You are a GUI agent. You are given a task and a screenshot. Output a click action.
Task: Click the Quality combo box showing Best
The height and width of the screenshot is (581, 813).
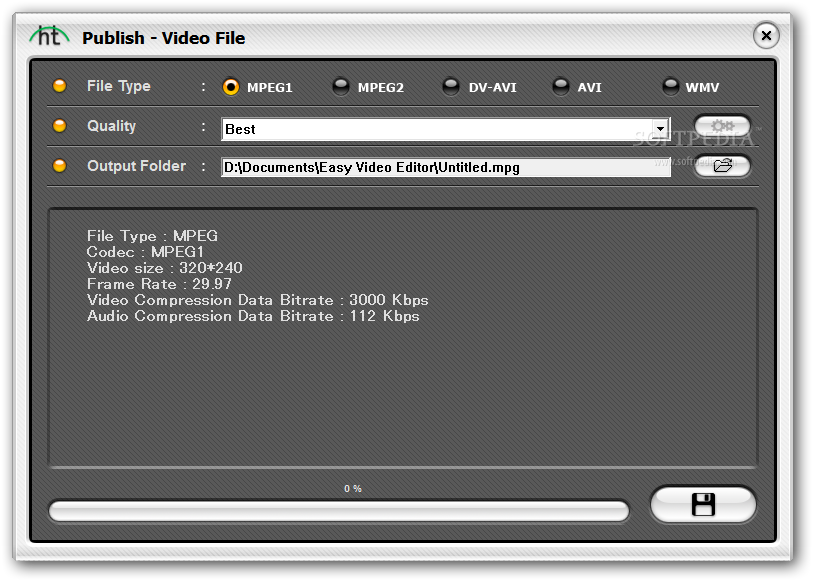(x=446, y=129)
